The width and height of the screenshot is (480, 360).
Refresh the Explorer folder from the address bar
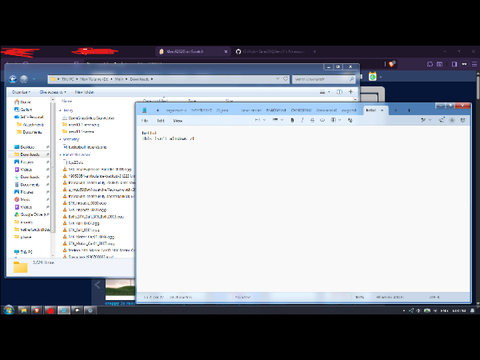[285, 79]
